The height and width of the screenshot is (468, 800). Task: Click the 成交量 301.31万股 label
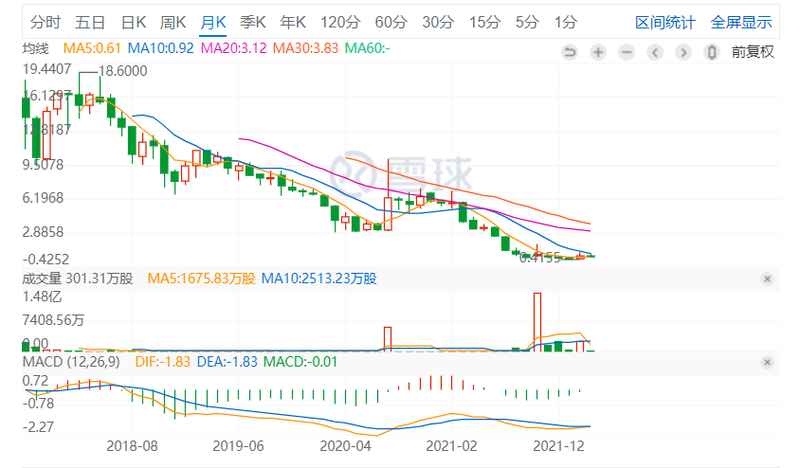[78, 279]
